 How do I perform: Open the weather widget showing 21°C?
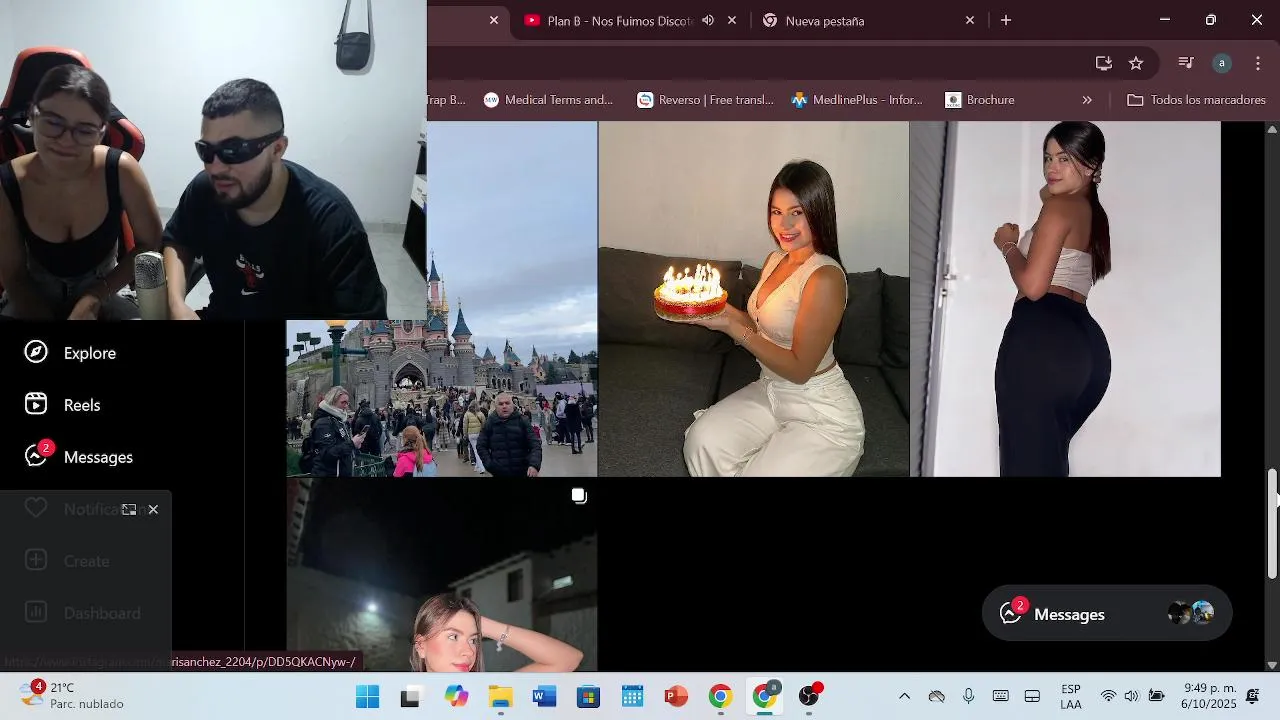tap(72, 695)
